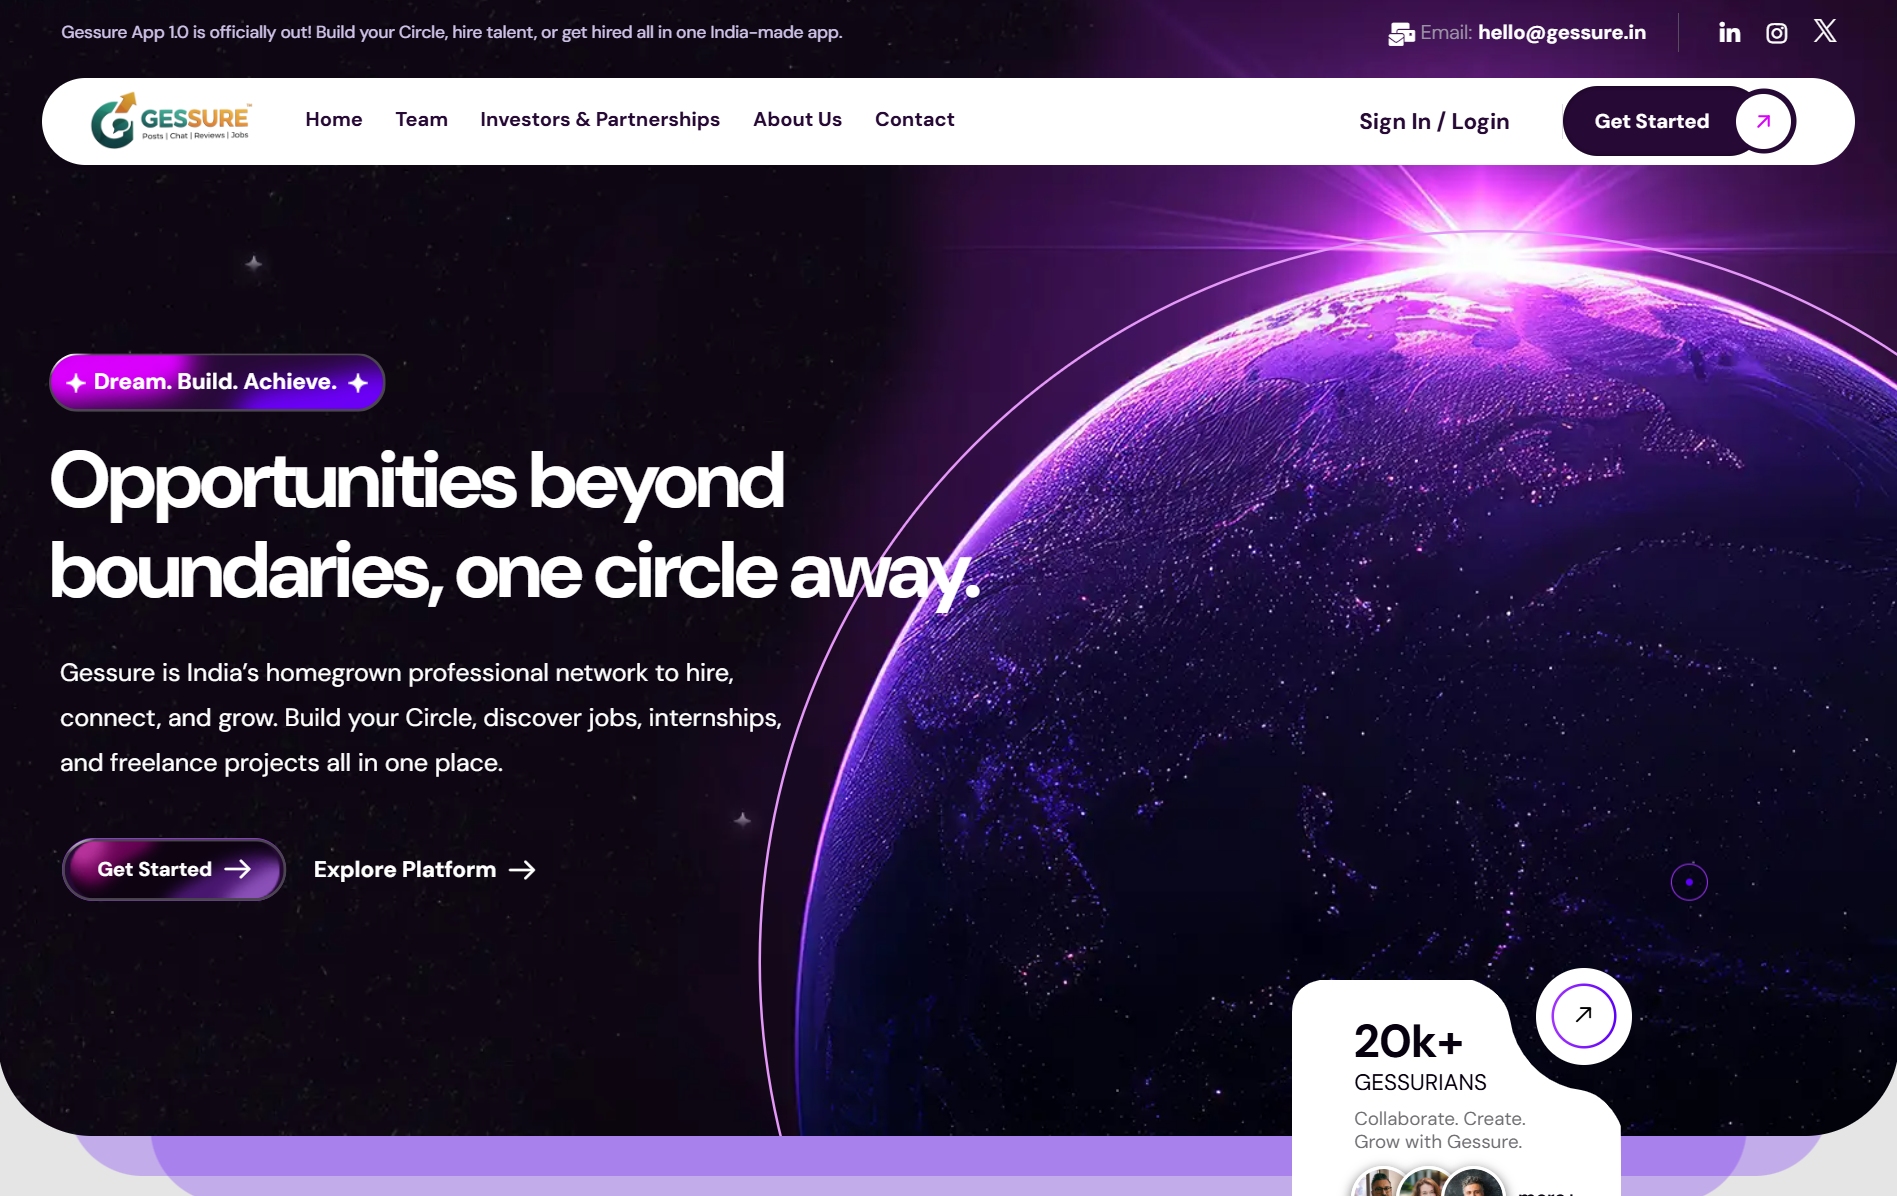The image size is (1897, 1196).
Task: Open the Contact page
Action: click(914, 119)
